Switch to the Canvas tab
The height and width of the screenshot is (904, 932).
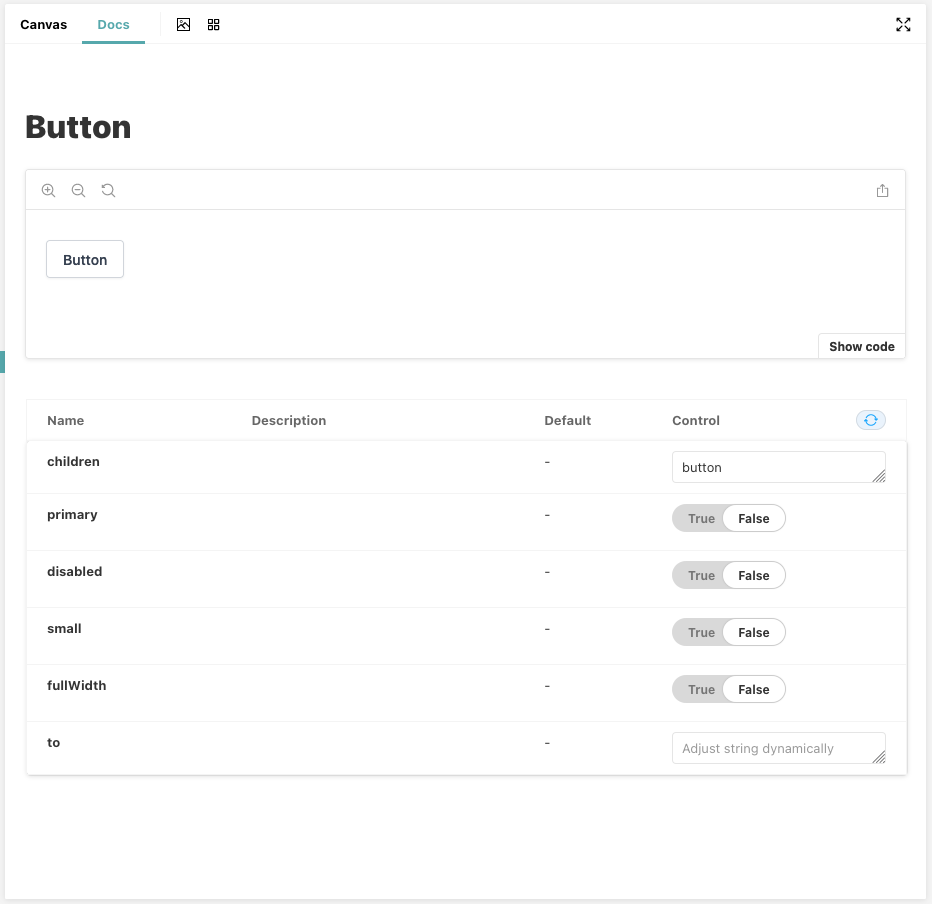(x=43, y=24)
